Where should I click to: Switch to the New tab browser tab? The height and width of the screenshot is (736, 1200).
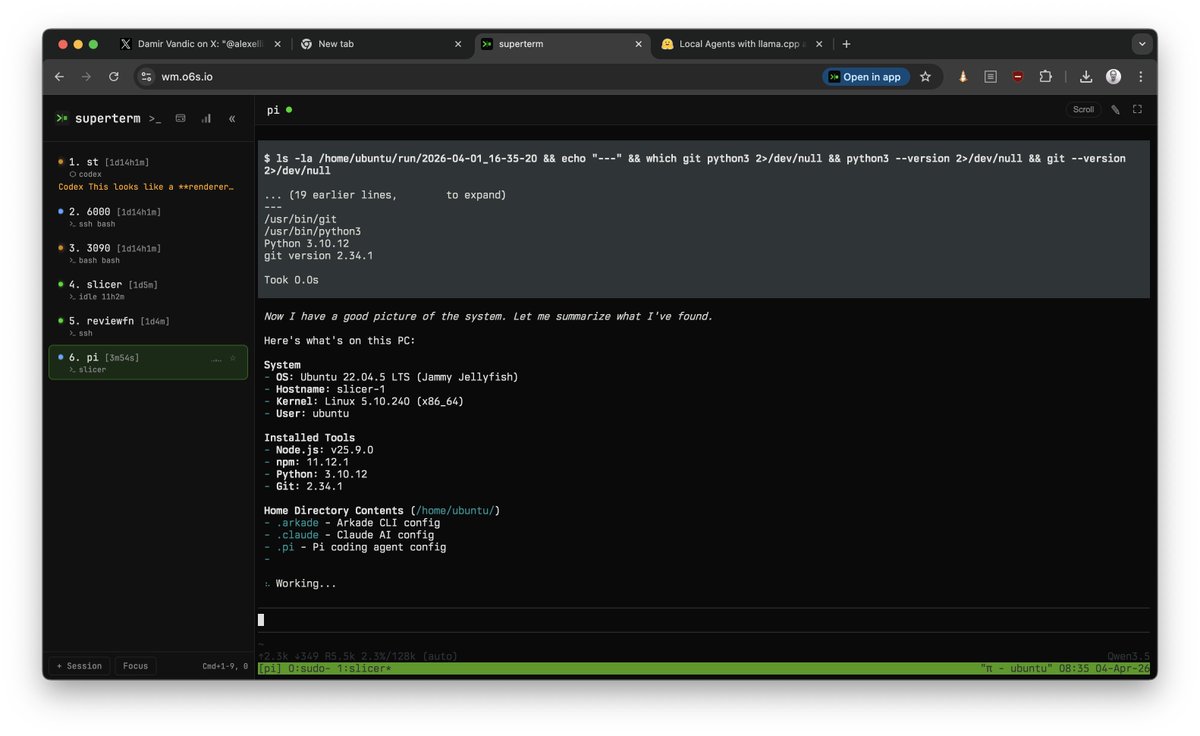380,44
